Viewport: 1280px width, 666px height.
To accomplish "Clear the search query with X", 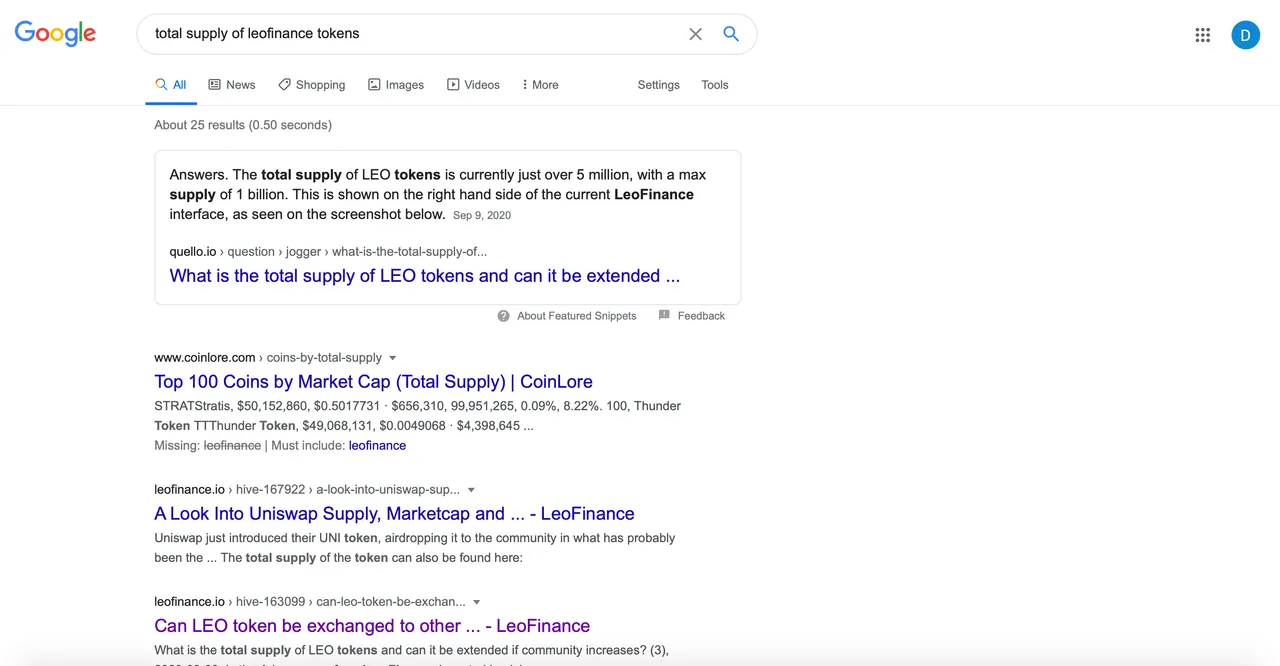I will 695,34.
